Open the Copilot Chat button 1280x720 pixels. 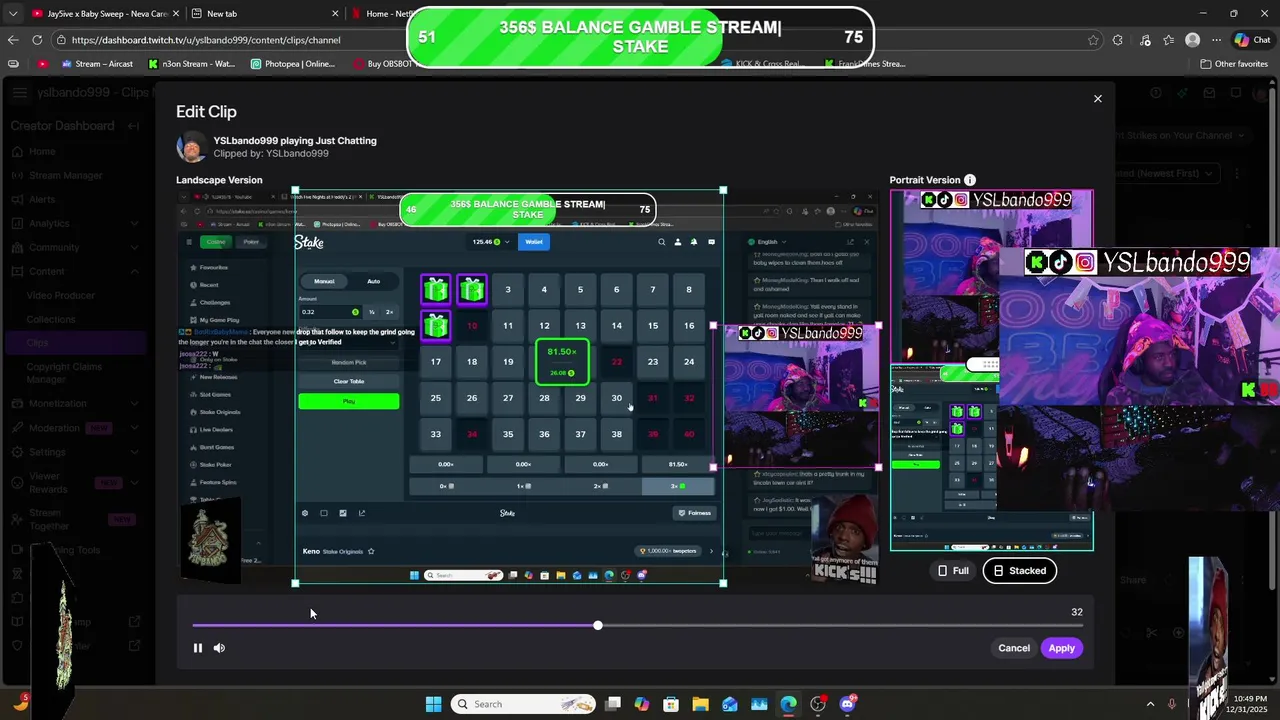1252,40
